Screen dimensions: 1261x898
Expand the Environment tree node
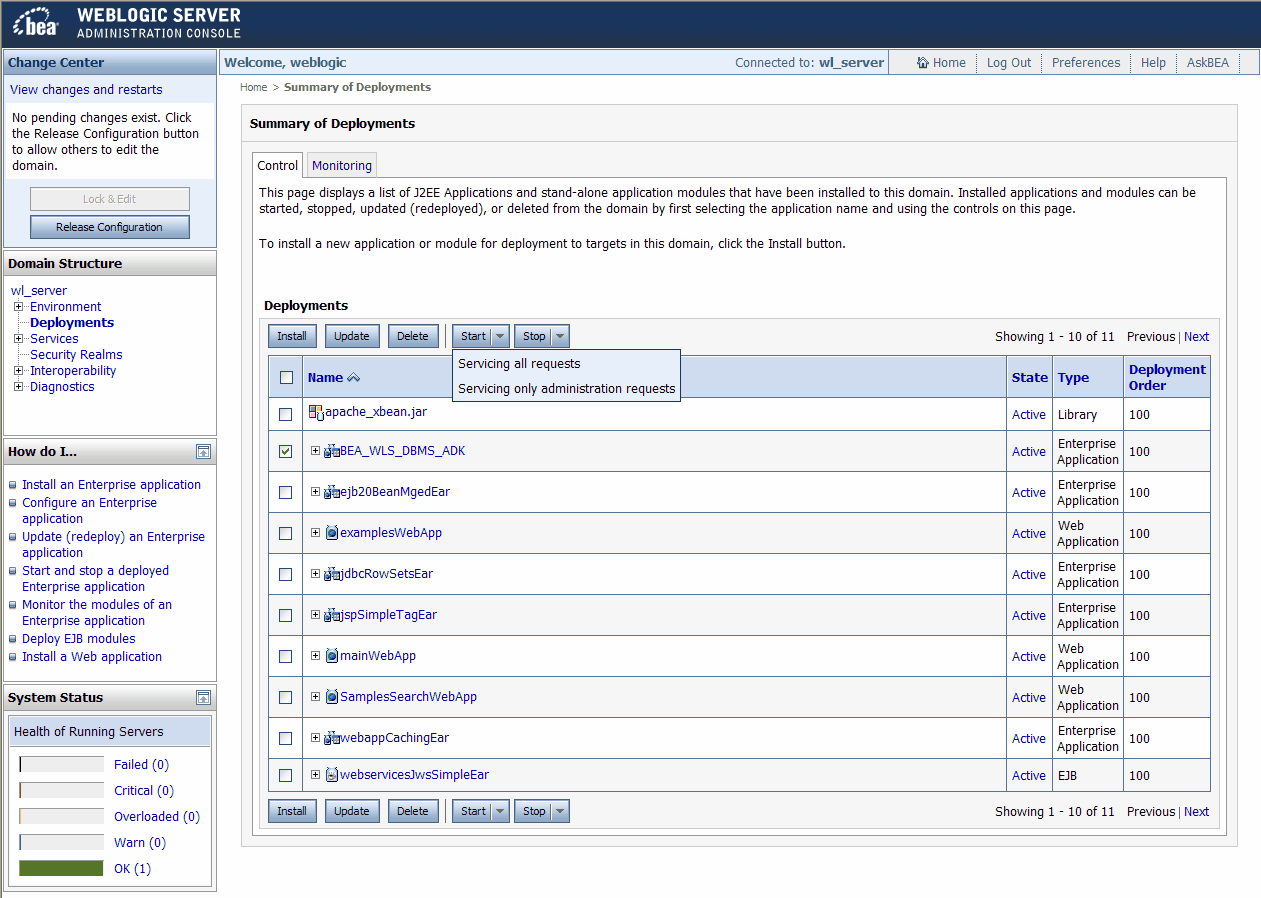19,307
